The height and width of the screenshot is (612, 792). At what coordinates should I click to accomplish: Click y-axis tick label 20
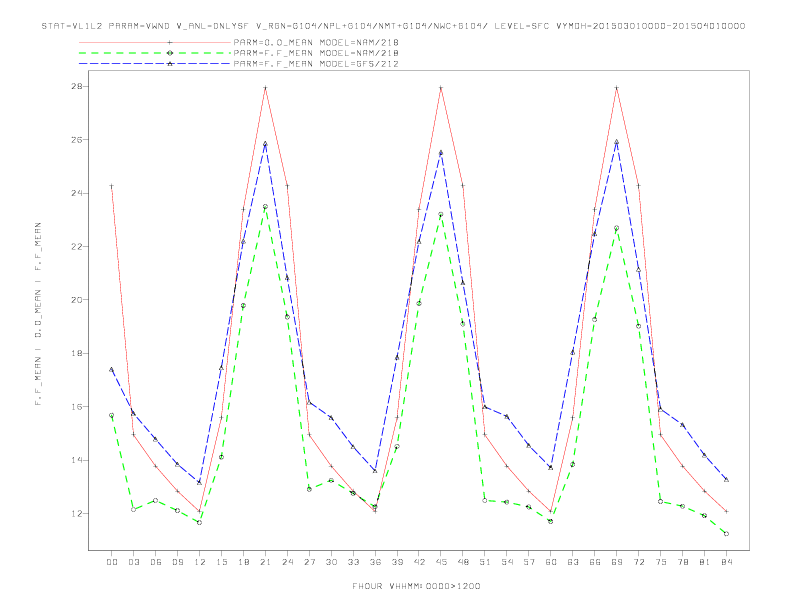click(77, 300)
